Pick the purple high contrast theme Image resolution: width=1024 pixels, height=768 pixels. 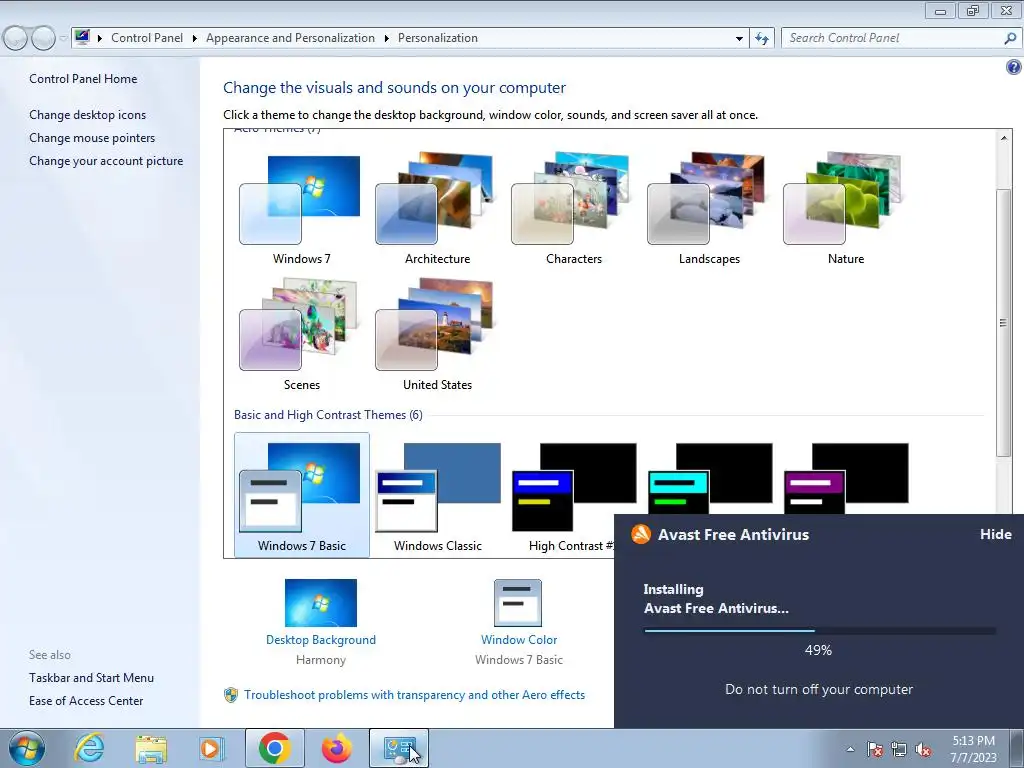click(x=845, y=479)
